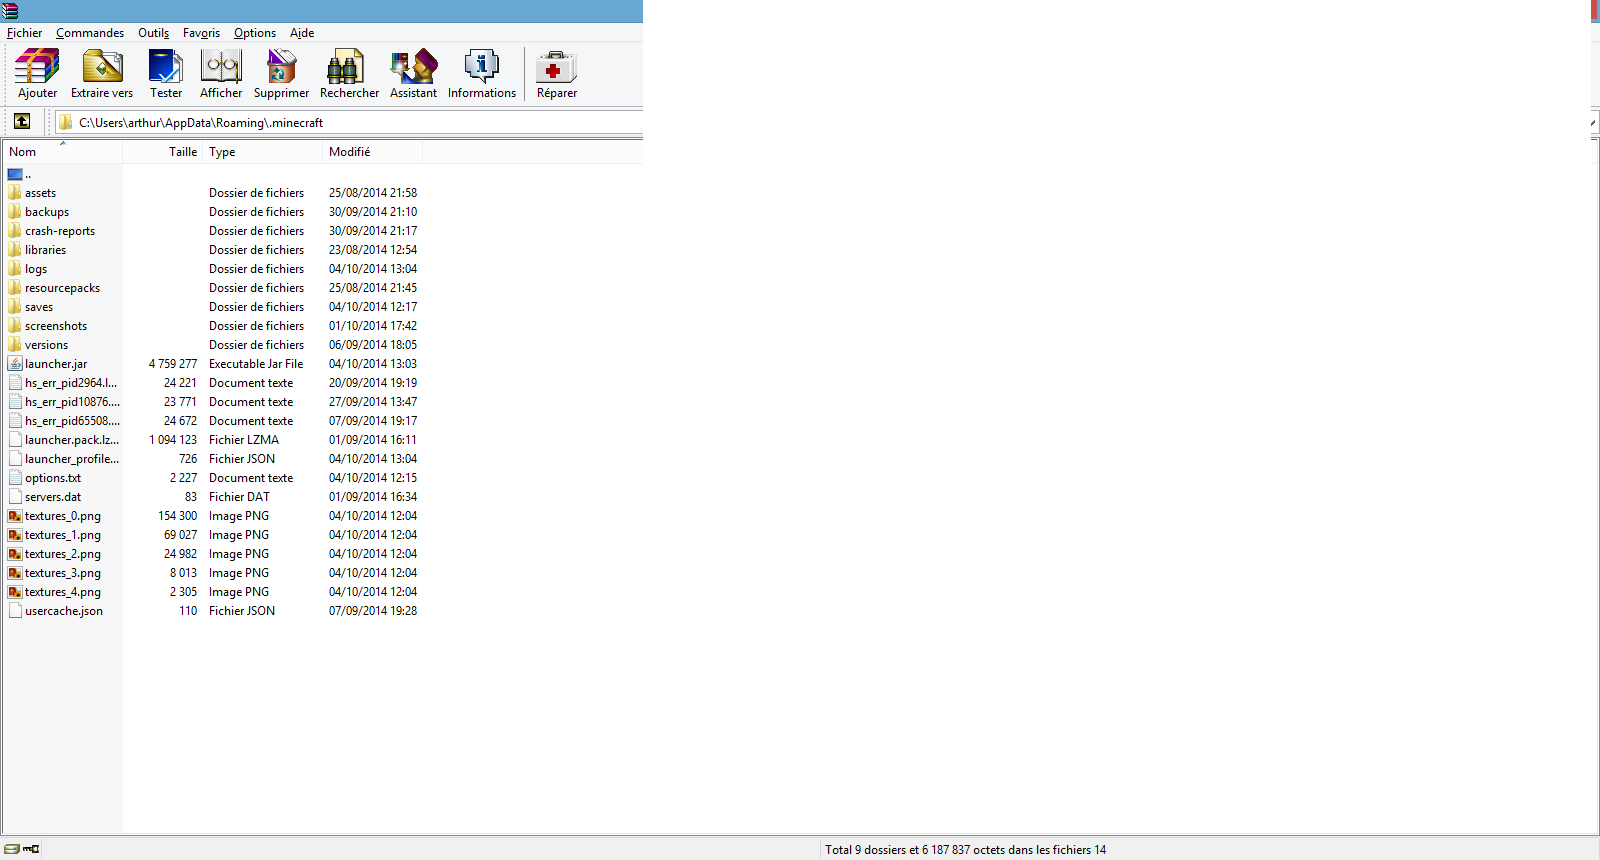
Task: Click the Réparer first-aid icon
Action: (556, 67)
